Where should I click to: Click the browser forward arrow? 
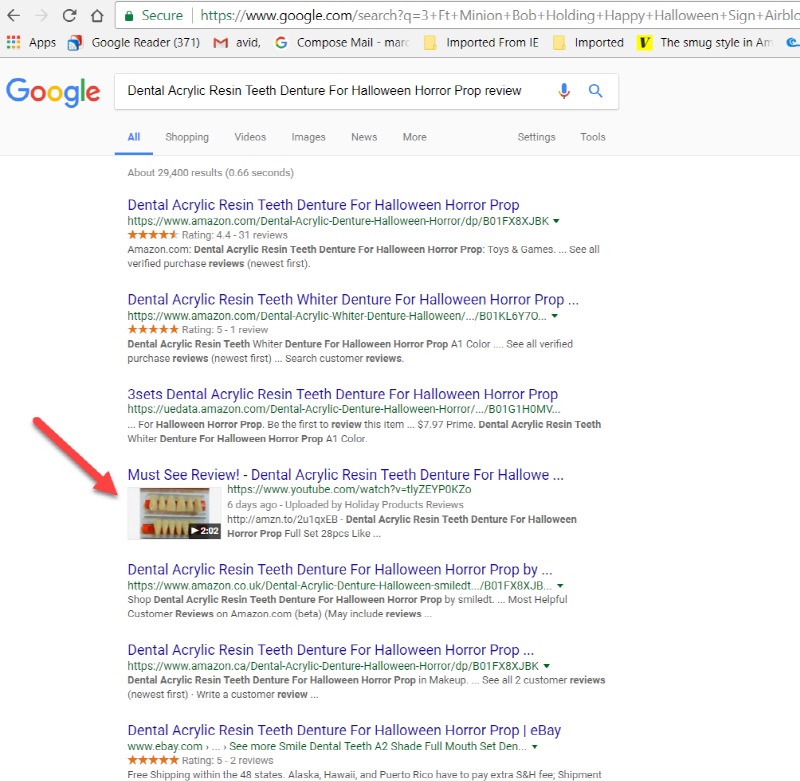point(41,15)
